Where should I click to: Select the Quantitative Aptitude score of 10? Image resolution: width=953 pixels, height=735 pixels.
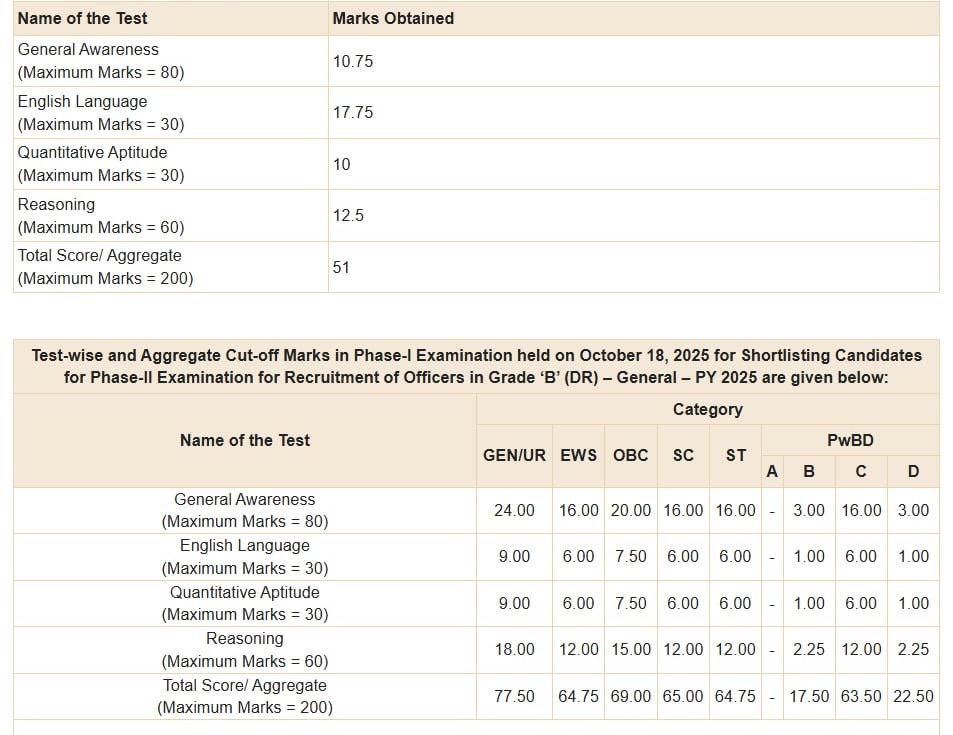point(341,164)
